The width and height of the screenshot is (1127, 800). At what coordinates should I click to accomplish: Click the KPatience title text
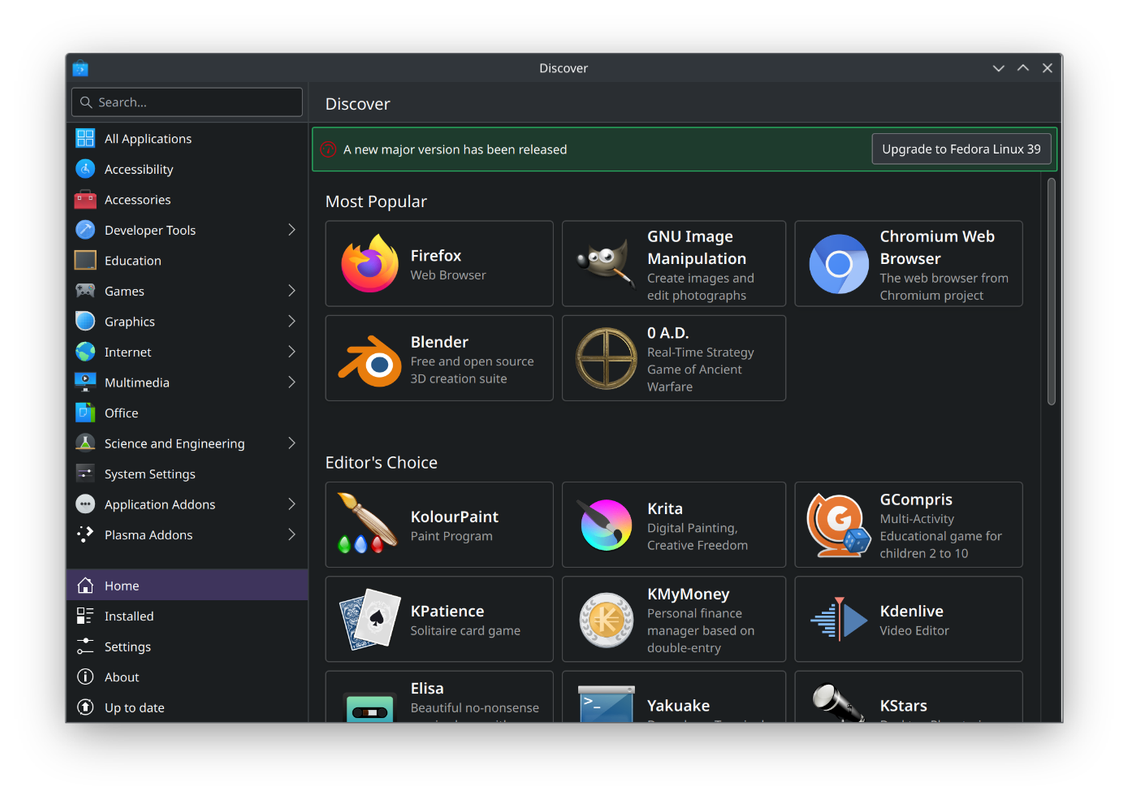(x=447, y=611)
